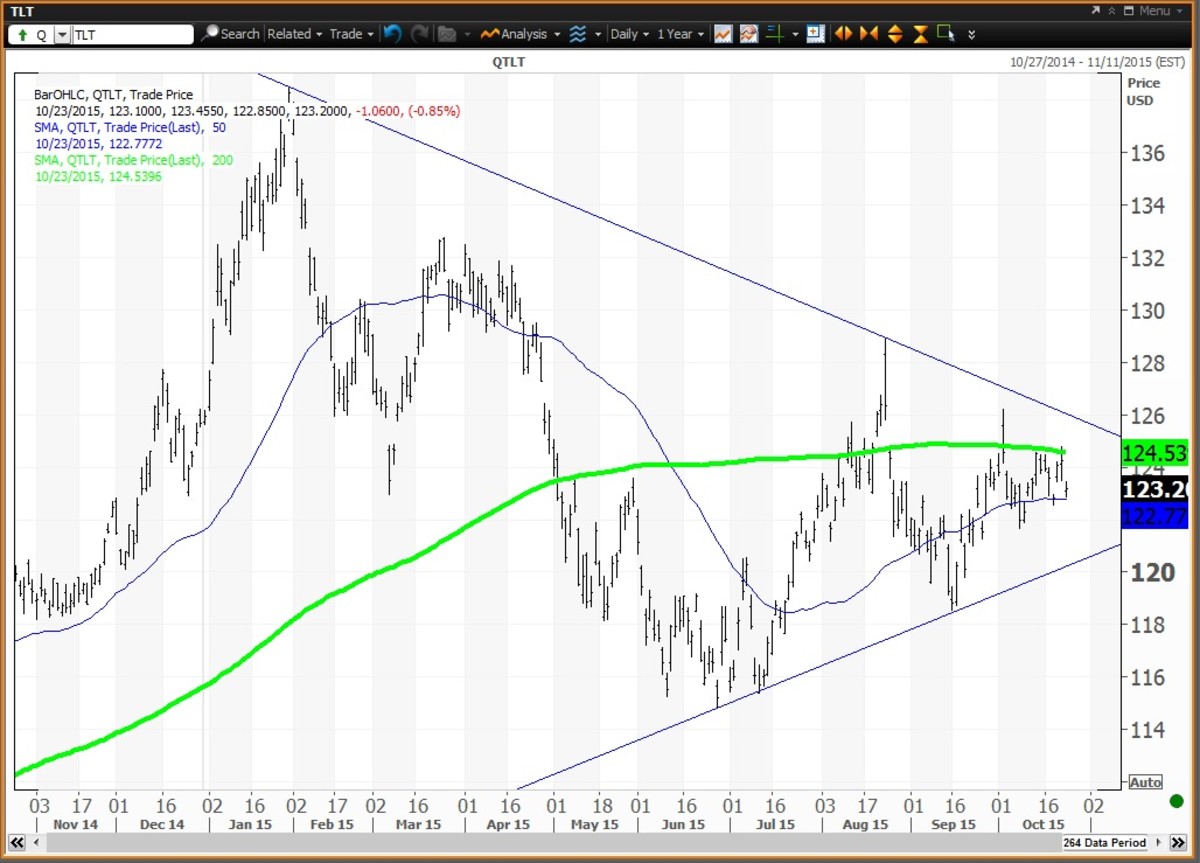
Task: Click the green 124.53 price tag
Action: pyautogui.click(x=1154, y=453)
